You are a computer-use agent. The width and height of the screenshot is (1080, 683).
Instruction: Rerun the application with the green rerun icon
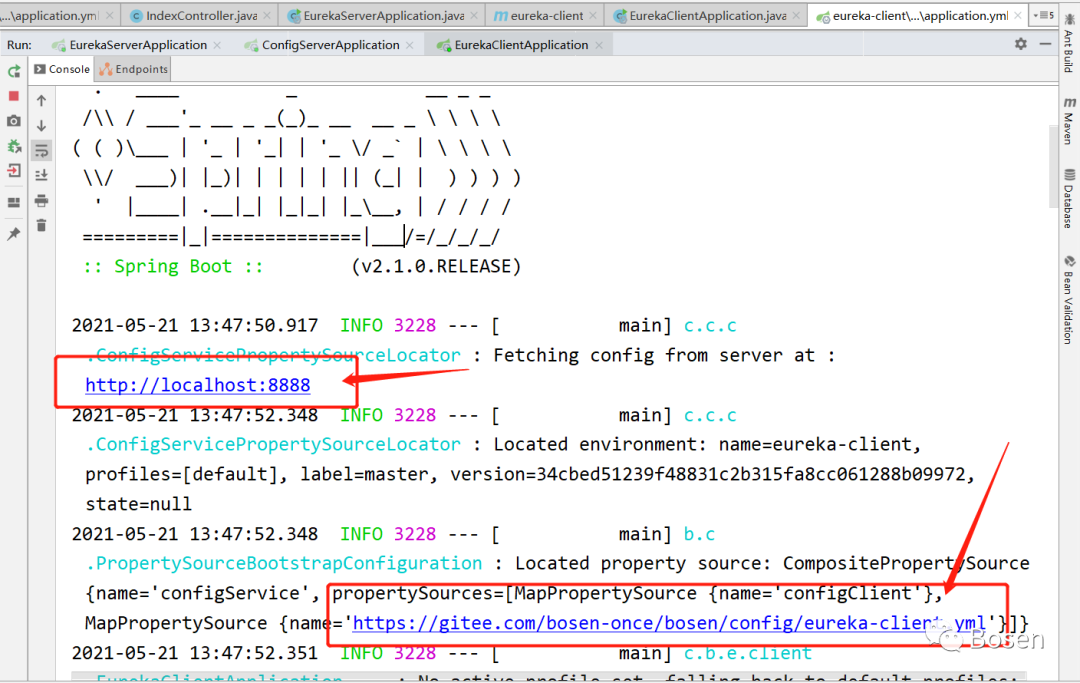[14, 71]
